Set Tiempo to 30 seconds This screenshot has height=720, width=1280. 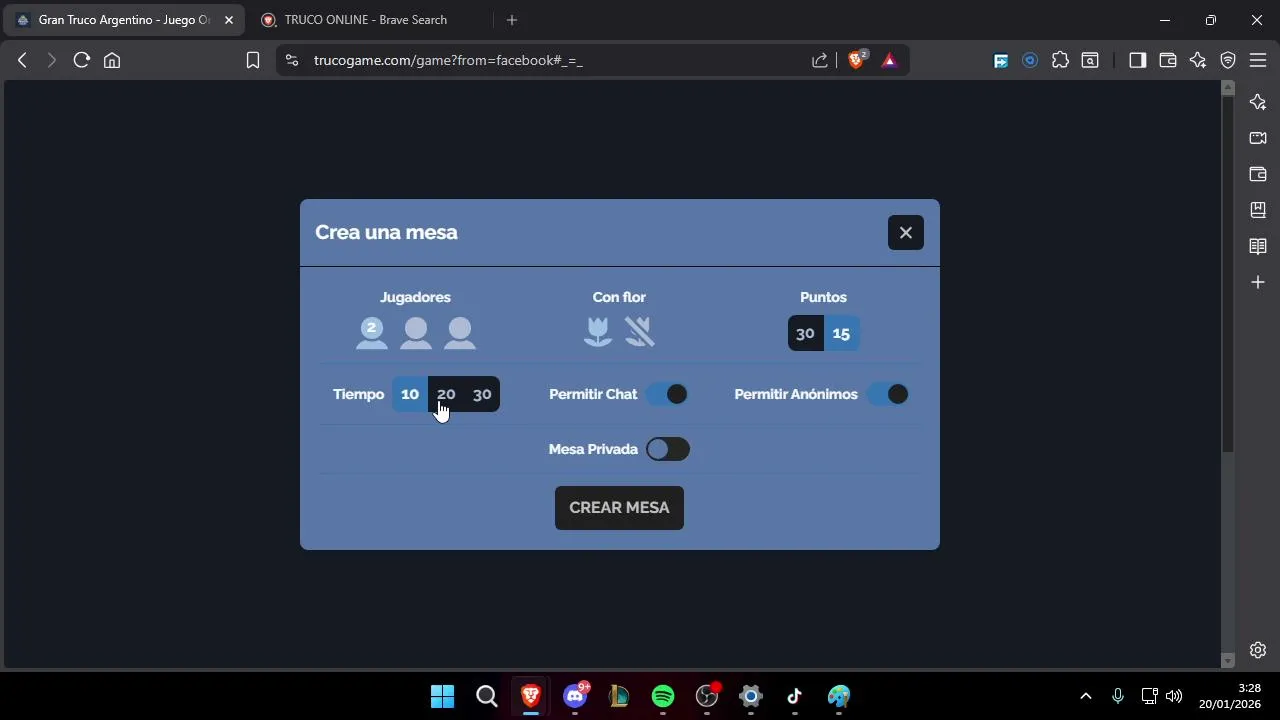[482, 394]
